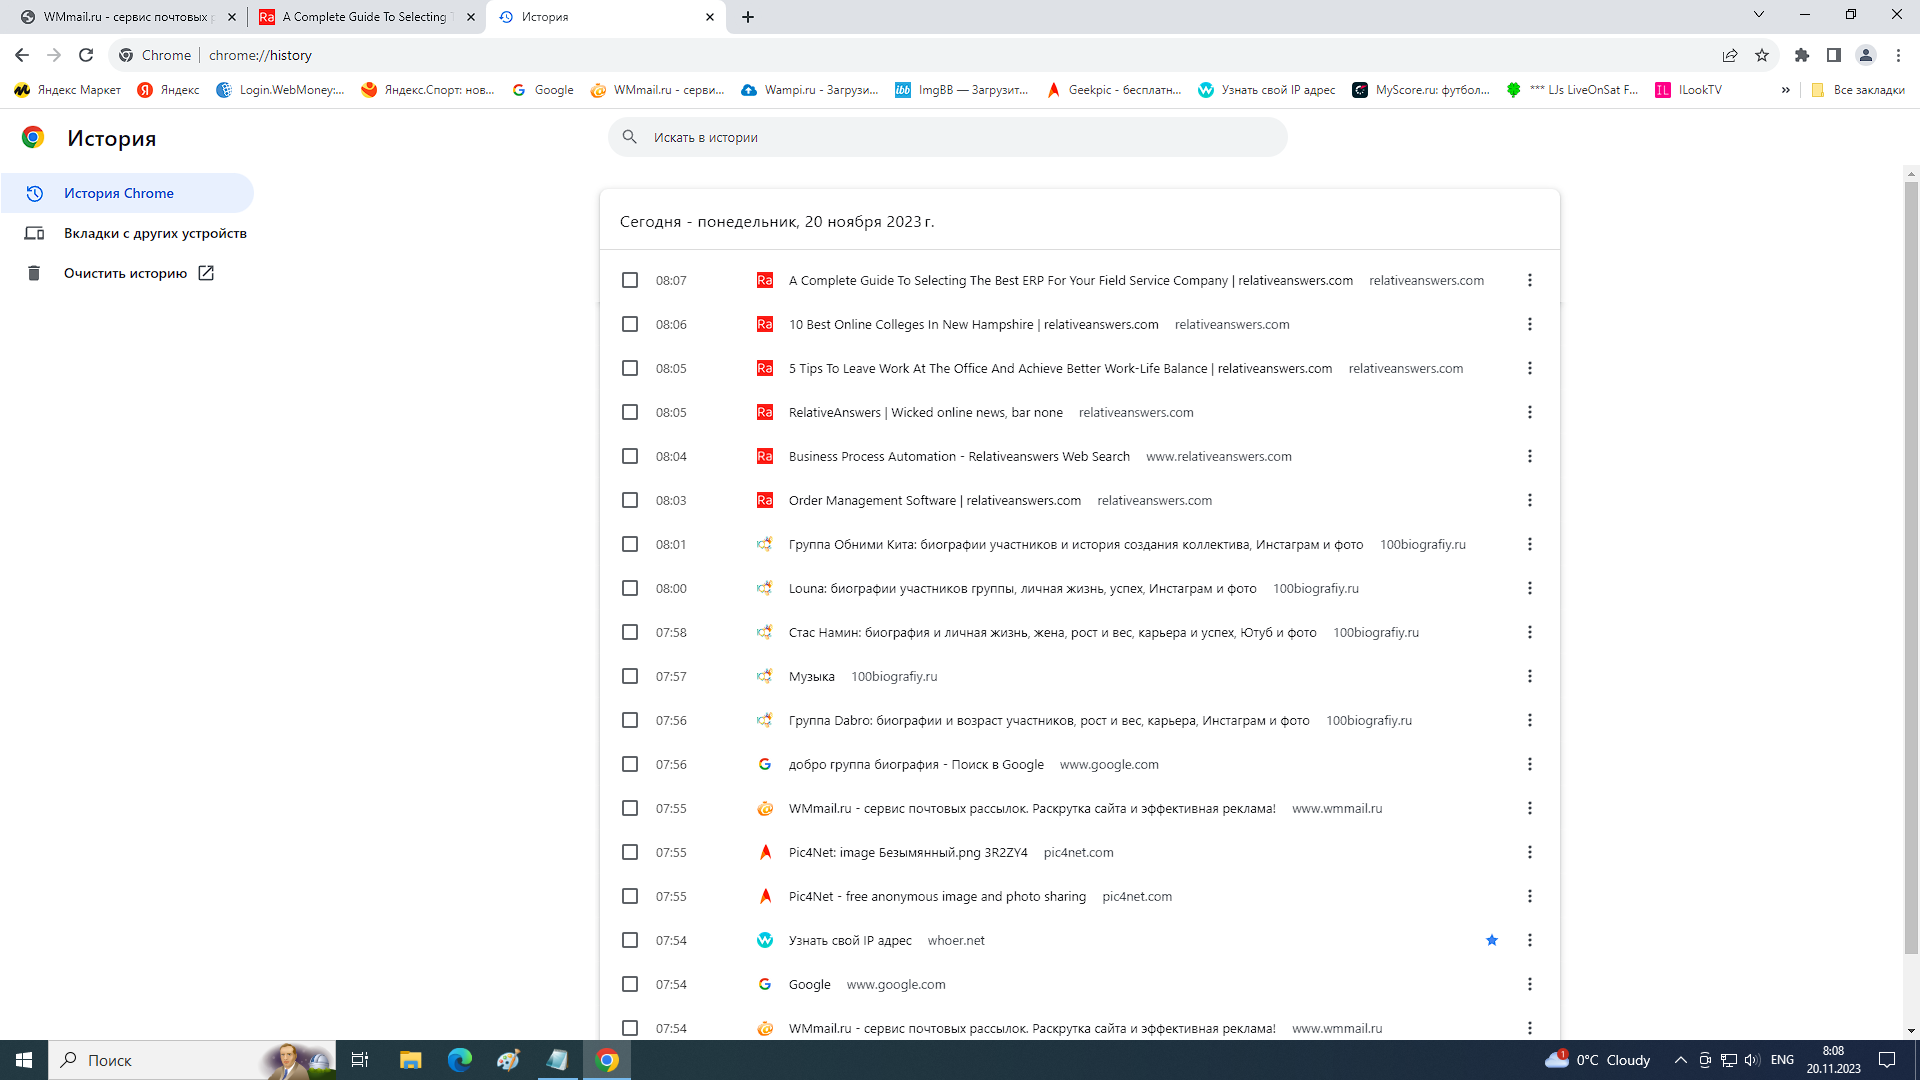Check the Узнать свой IP адрес entry box

630,940
